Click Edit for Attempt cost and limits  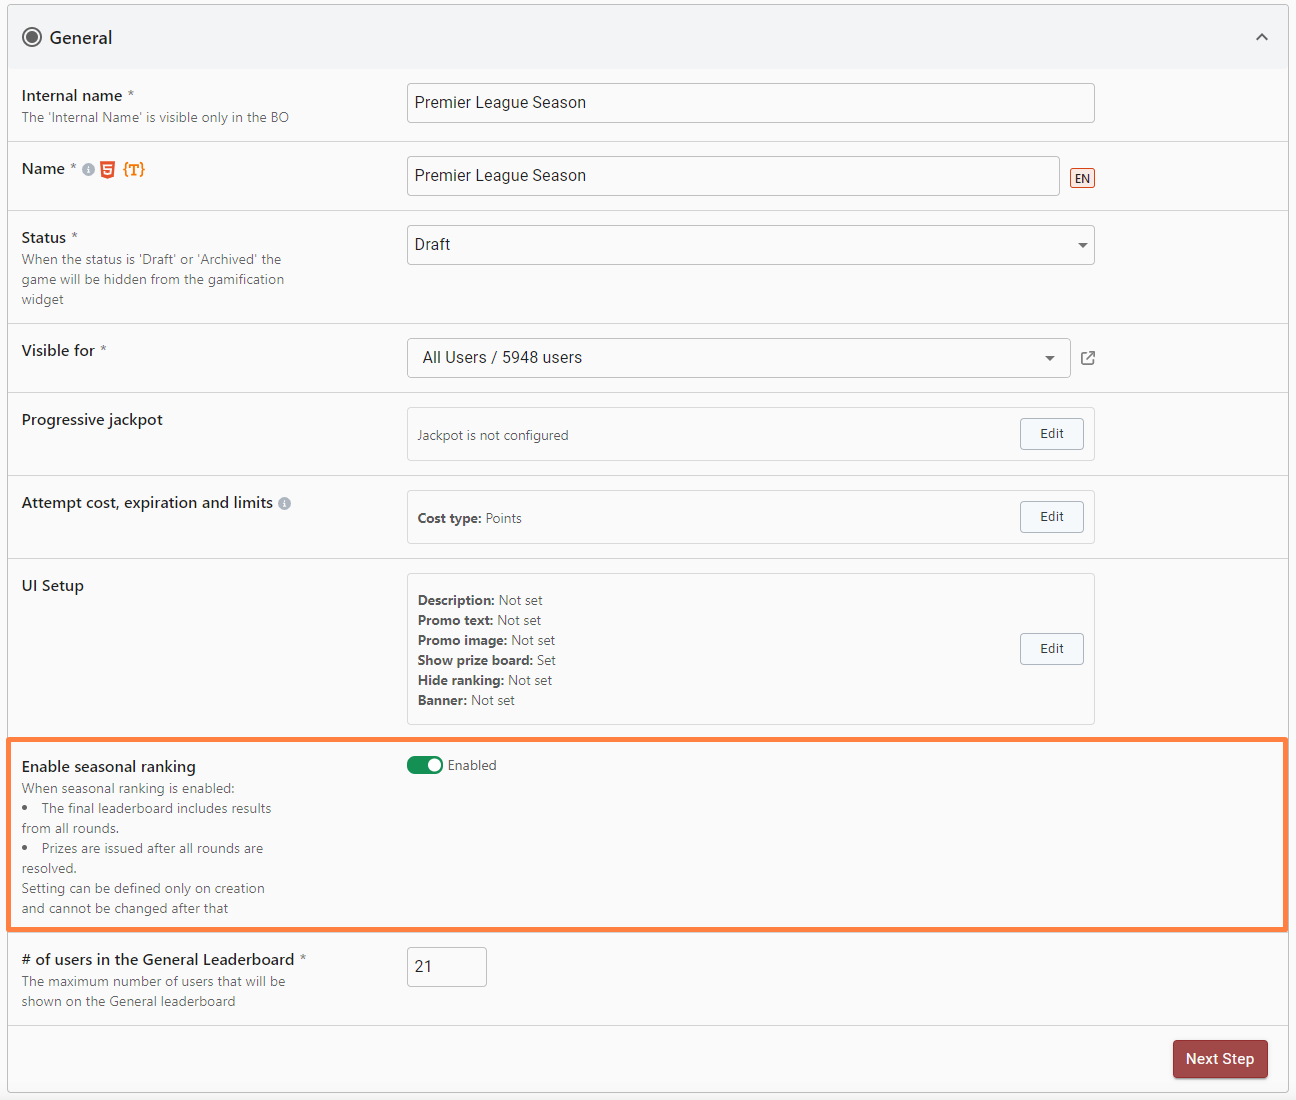tap(1051, 517)
